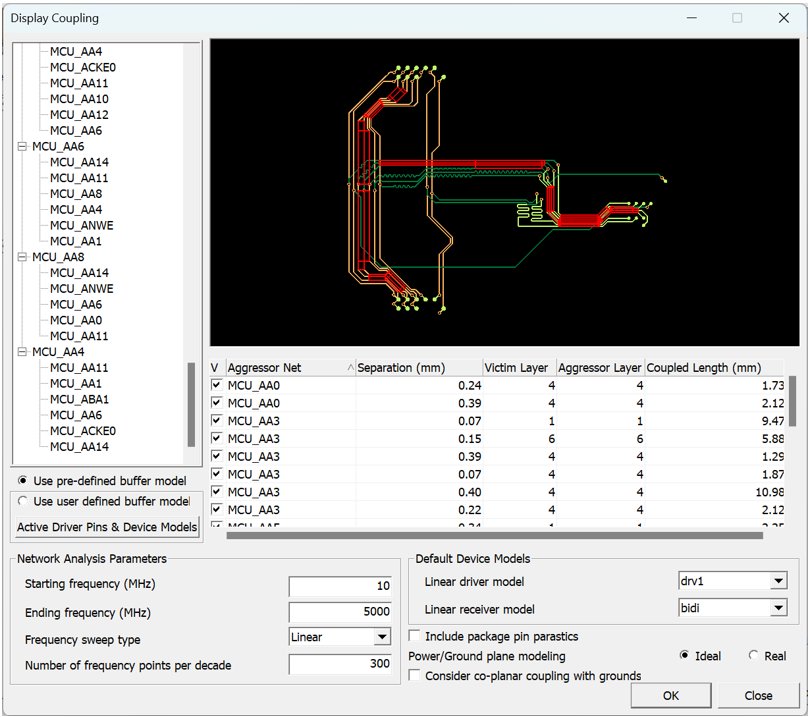This screenshot has height=717, width=808.
Task: Collapse the MCU_AA4 tree node
Action: point(23,352)
